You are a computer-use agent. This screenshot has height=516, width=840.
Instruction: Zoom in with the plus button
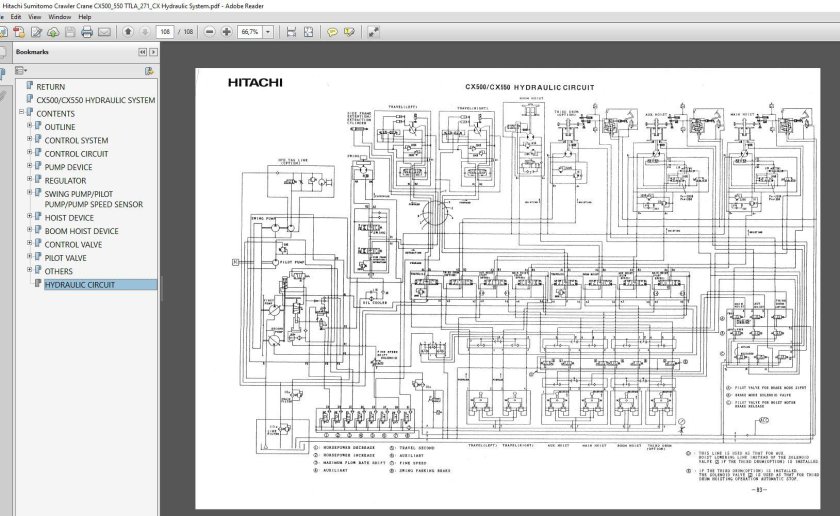(227, 32)
